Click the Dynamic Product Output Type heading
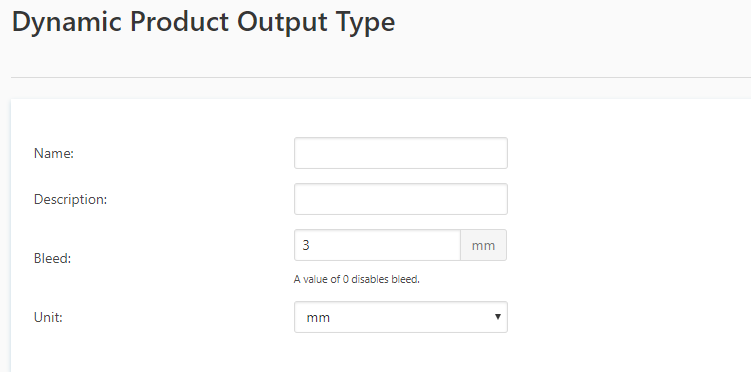Viewport: 751px width, 372px height. tap(204, 22)
